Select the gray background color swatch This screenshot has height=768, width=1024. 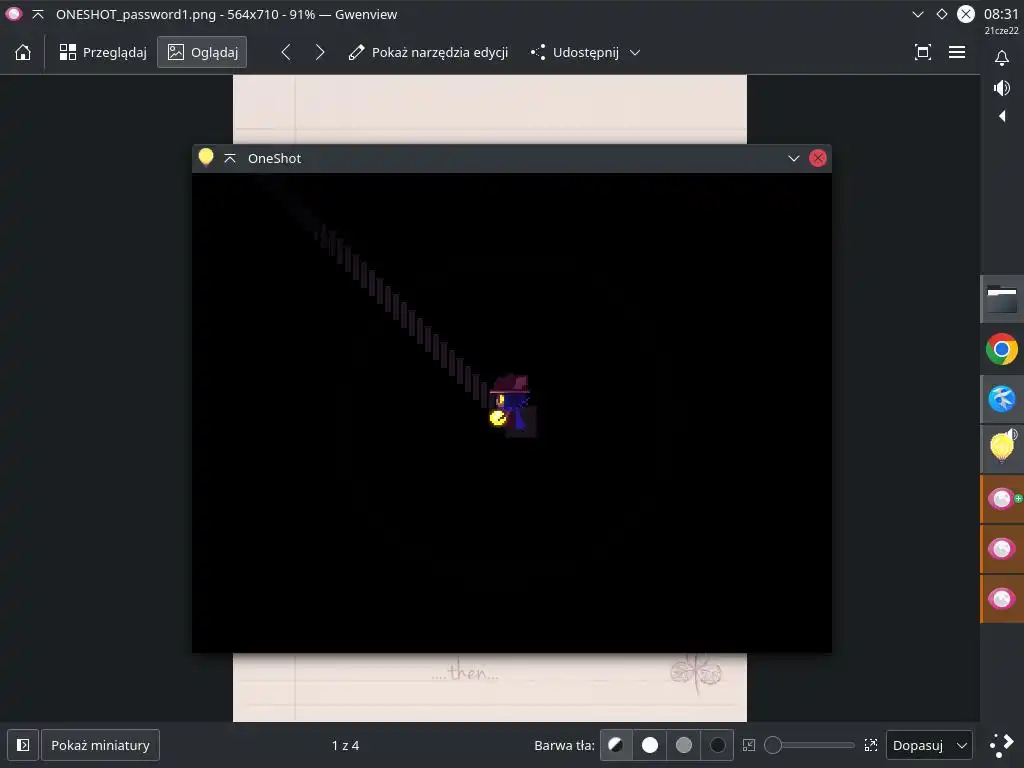(684, 745)
